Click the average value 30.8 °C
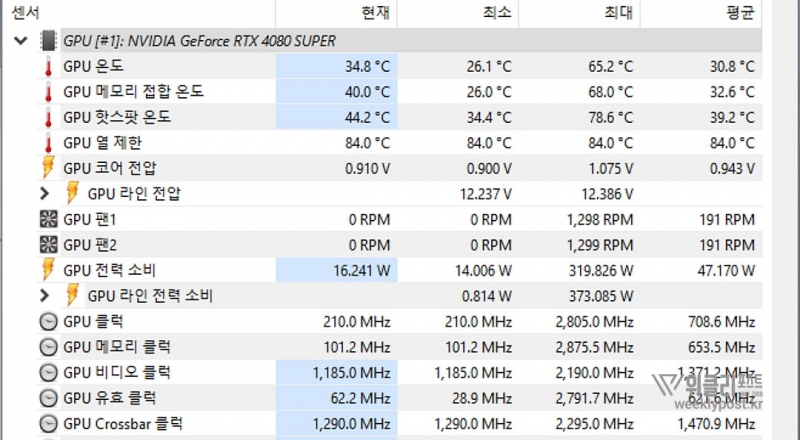The height and width of the screenshot is (440, 800). pos(732,66)
